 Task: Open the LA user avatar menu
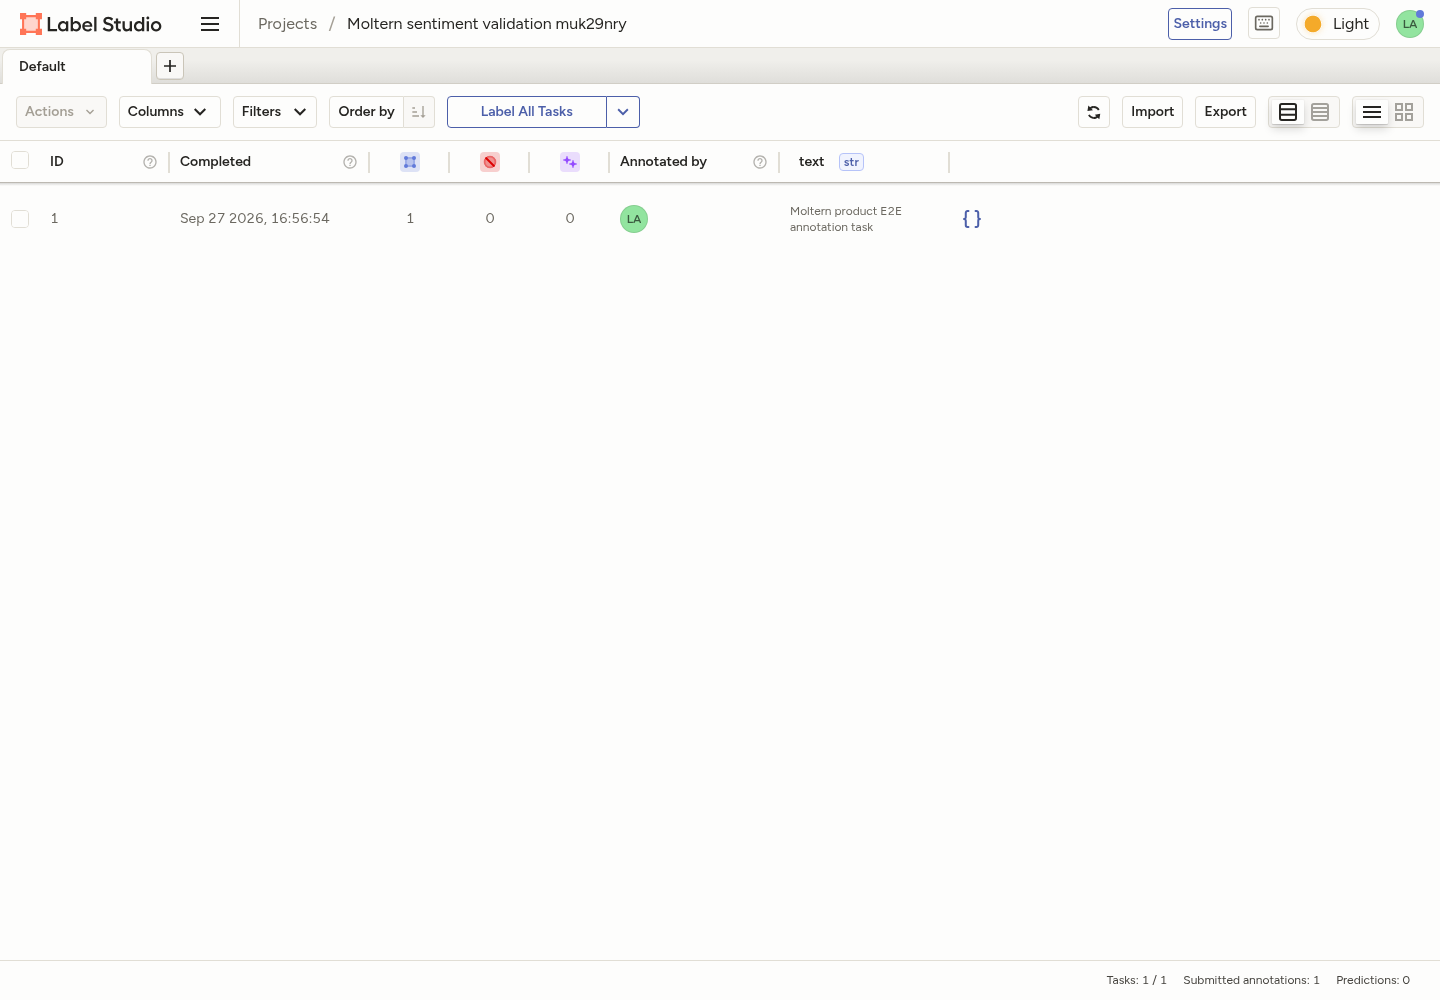1410,24
